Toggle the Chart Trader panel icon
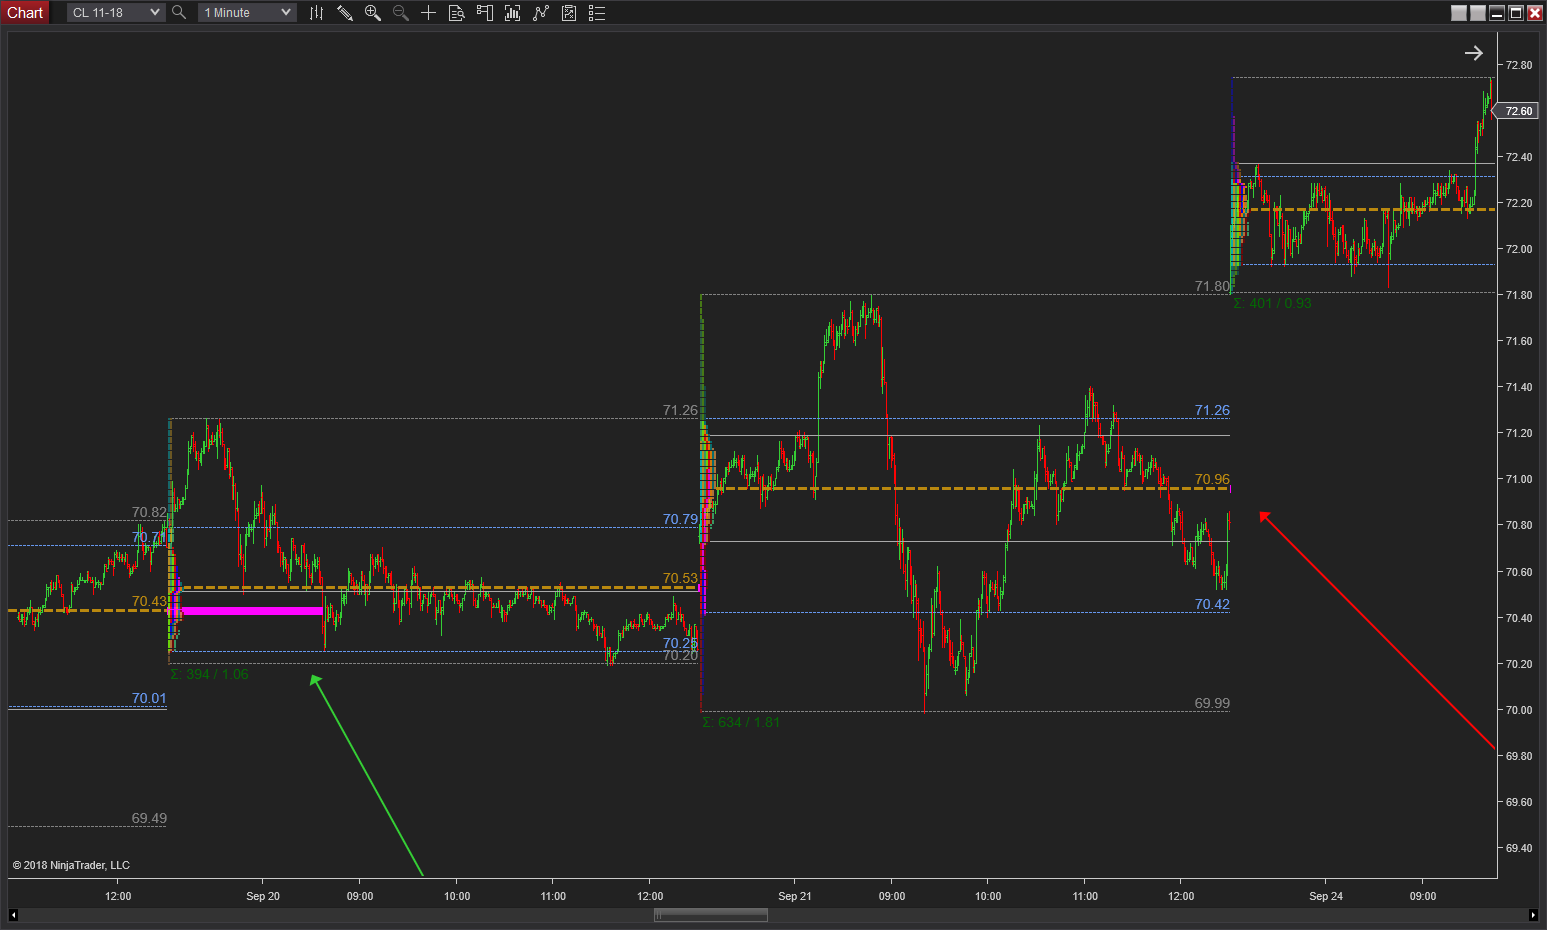Screen dimensions: 1547x930 click(485, 13)
